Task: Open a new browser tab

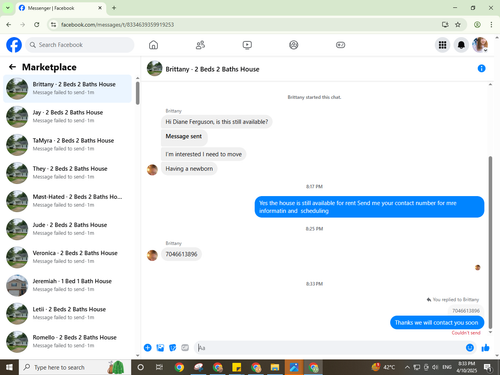Action: (x=114, y=8)
